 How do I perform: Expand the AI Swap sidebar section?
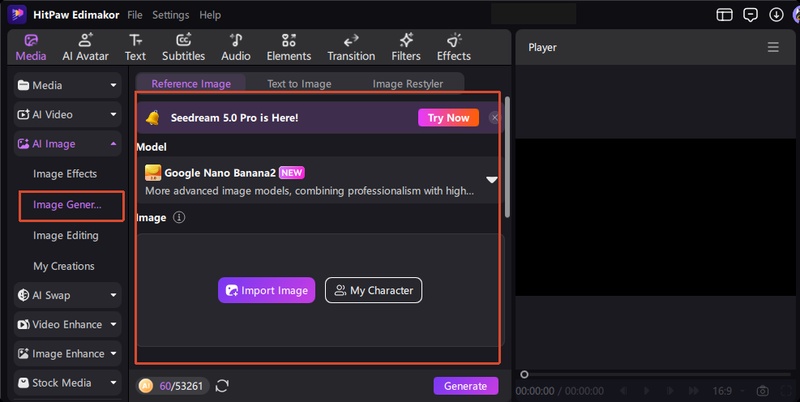(113, 295)
